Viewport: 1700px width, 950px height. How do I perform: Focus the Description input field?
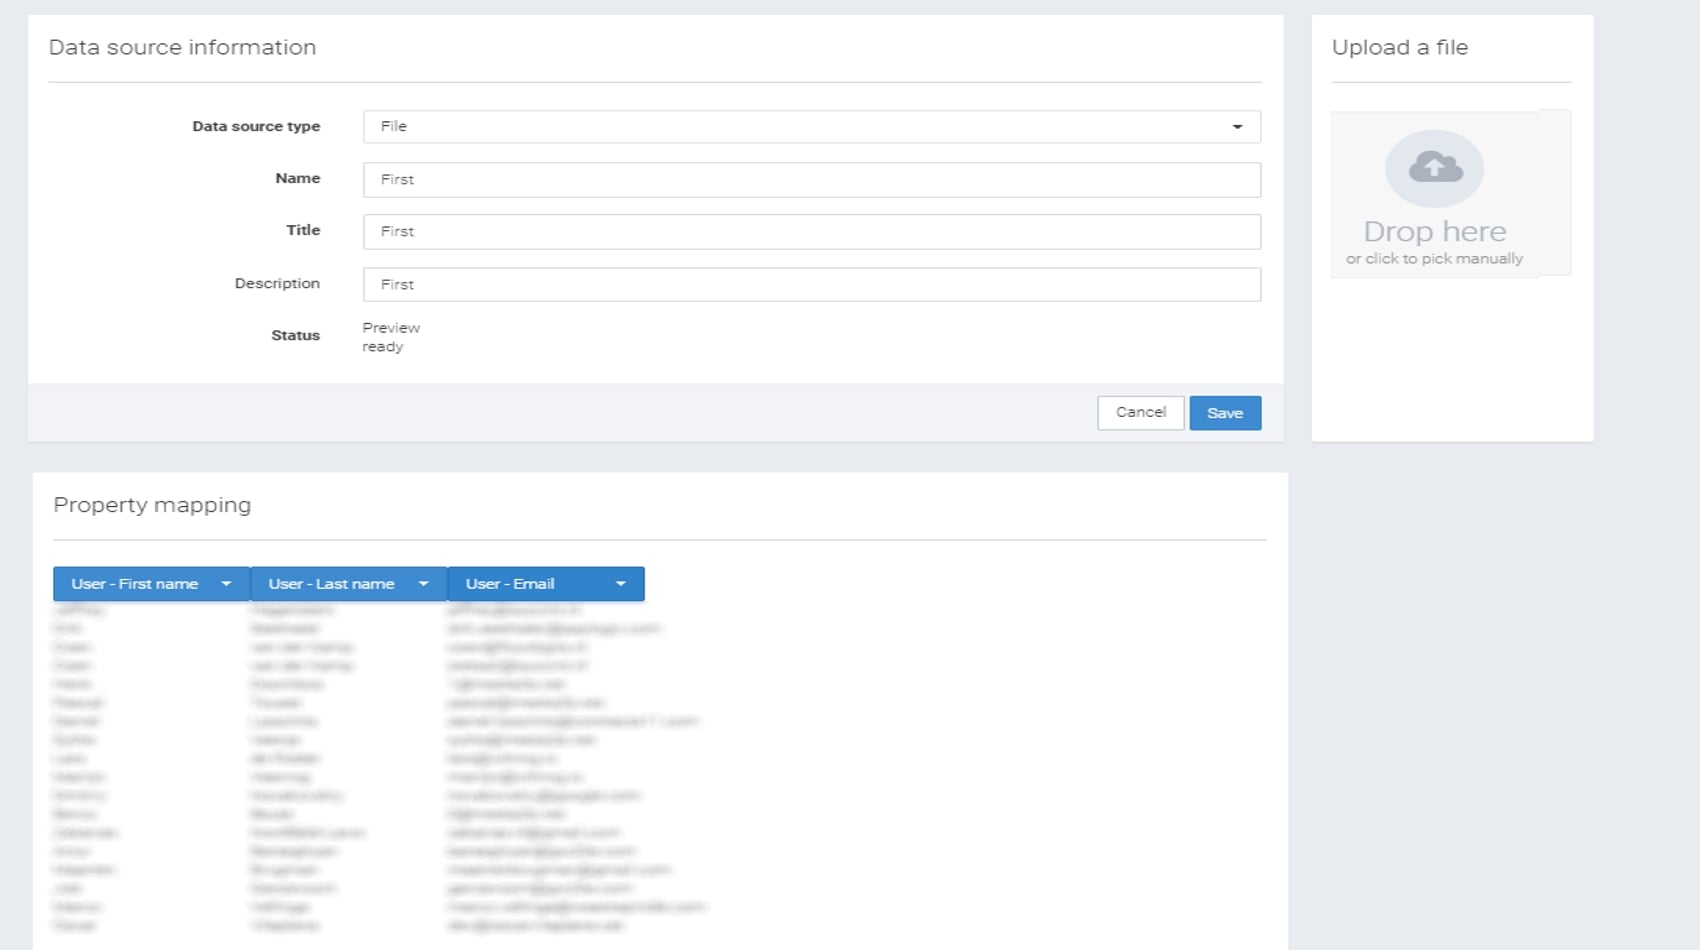pos(810,285)
